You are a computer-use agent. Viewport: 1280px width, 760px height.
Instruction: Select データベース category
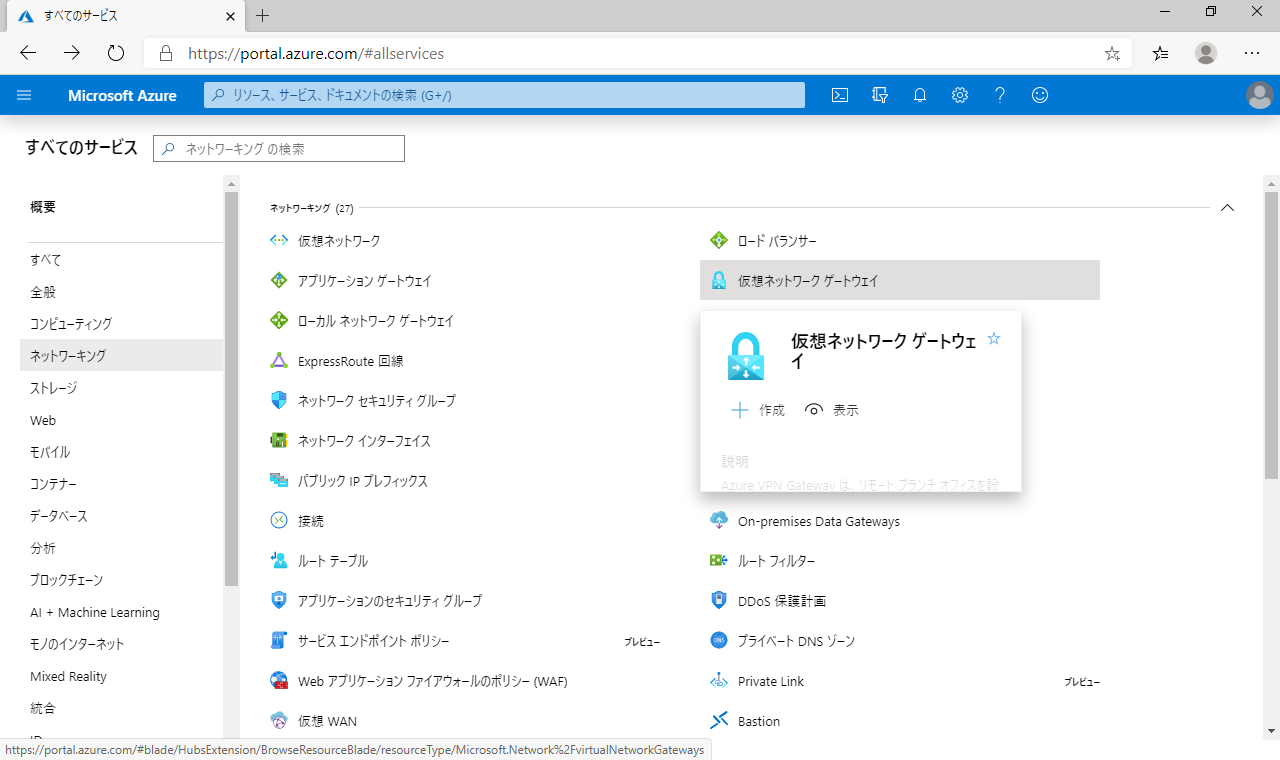coord(59,516)
